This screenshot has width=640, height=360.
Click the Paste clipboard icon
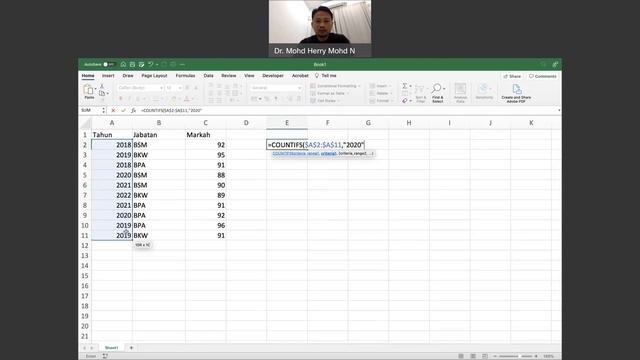88,90
